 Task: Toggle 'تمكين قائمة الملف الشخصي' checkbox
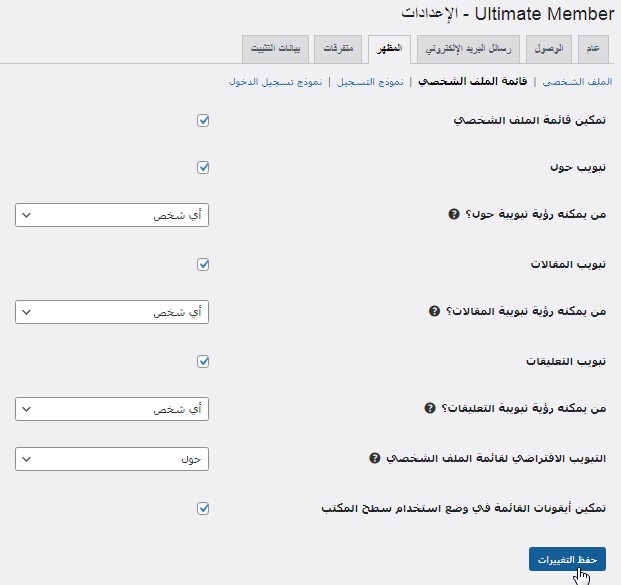pos(203,120)
